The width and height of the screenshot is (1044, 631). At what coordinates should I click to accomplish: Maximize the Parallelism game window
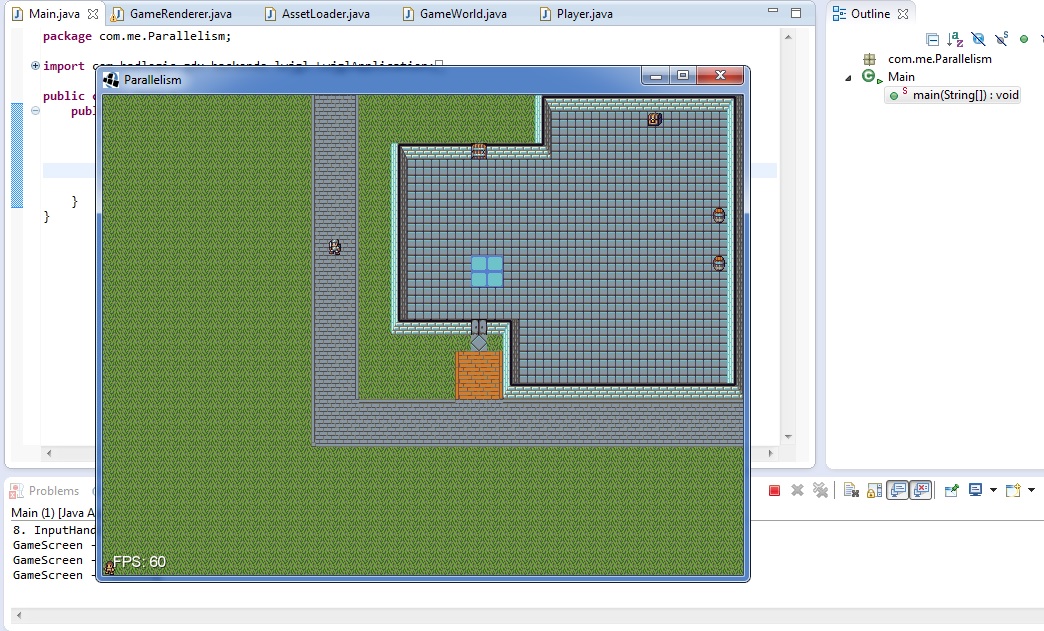[x=682, y=76]
